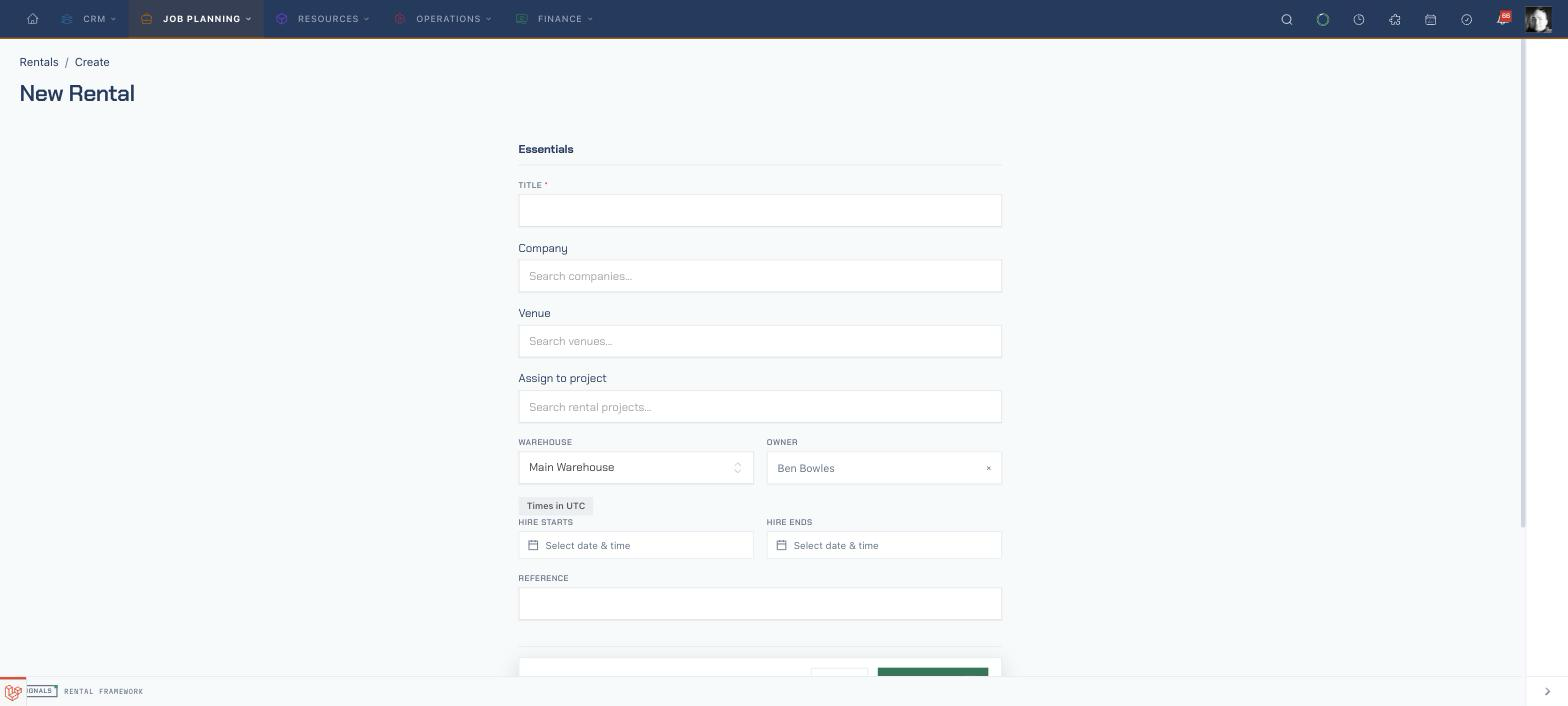
Task: Open the Operations menu
Action: [442, 19]
